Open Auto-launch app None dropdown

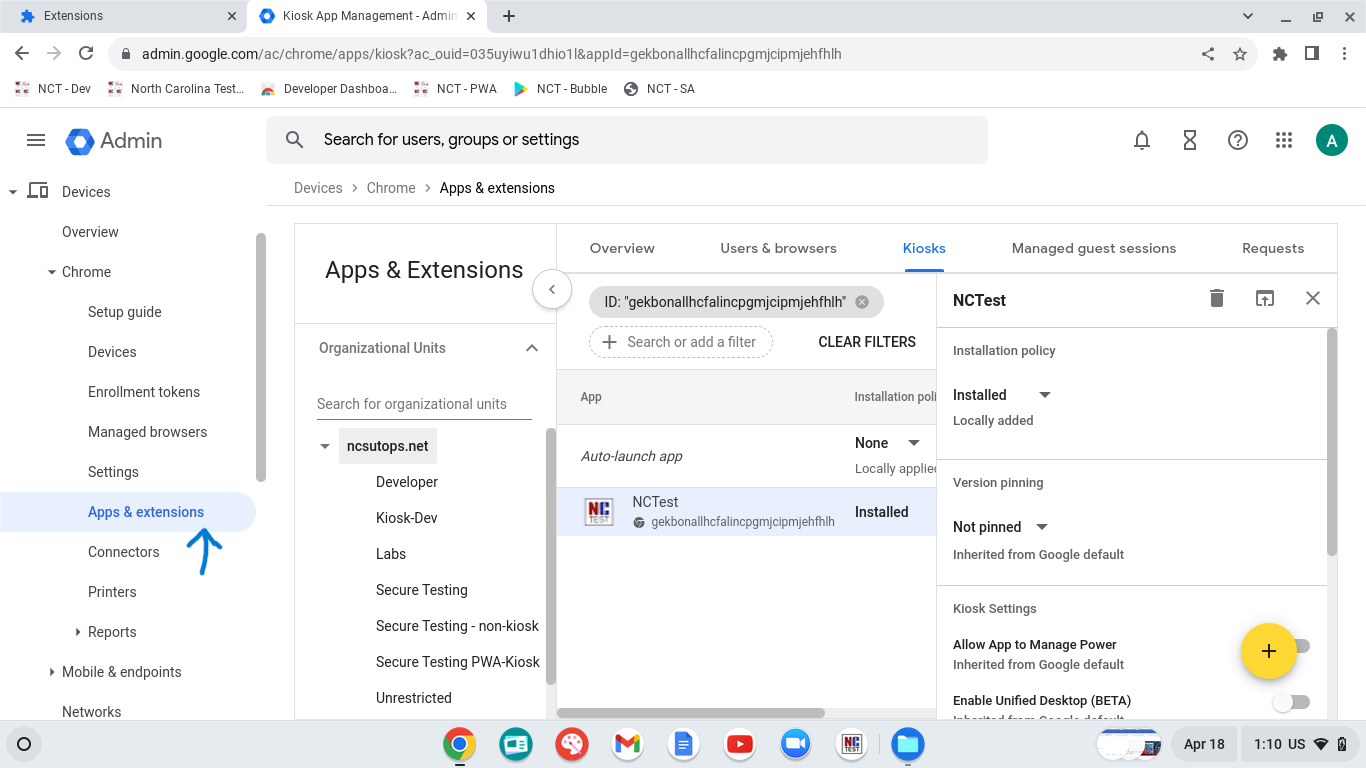[888, 443]
